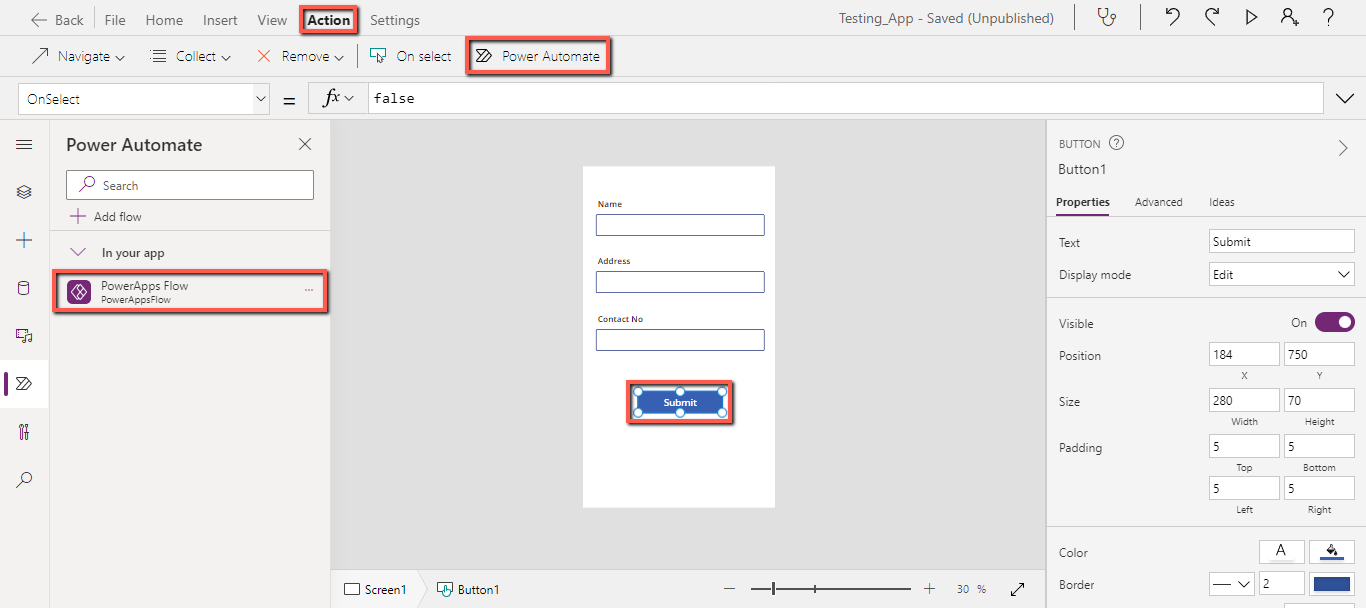Zoom out with the minus icon
The image size is (1366, 608).
[x=730, y=589]
